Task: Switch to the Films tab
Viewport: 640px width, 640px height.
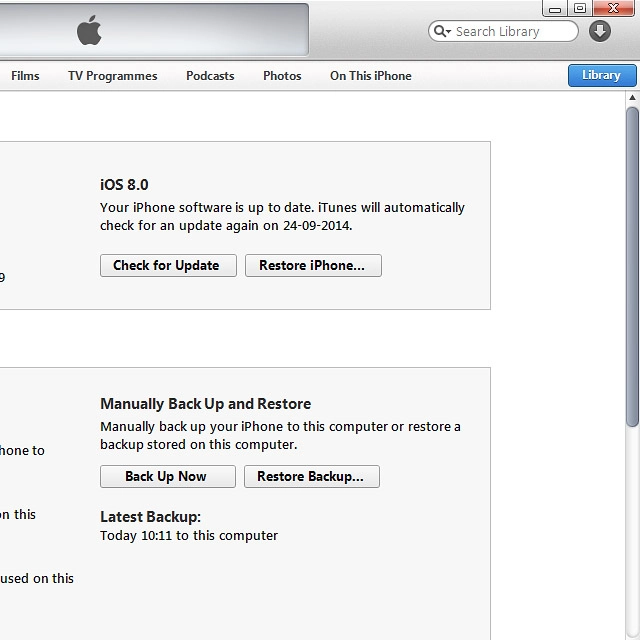Action: tap(25, 76)
